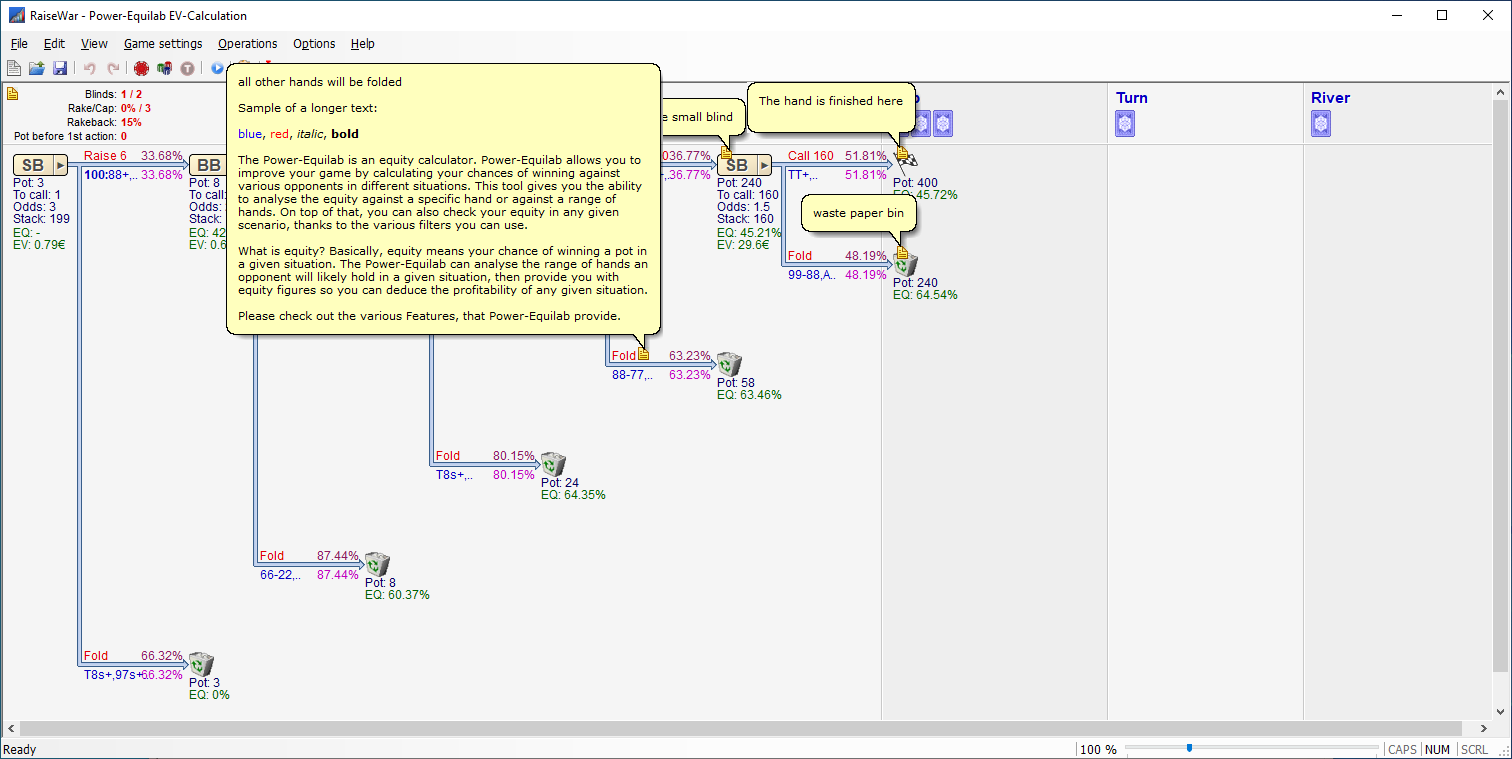Click the recycle bin icon at Pot: 58
This screenshot has height=759, width=1512.
730,364
